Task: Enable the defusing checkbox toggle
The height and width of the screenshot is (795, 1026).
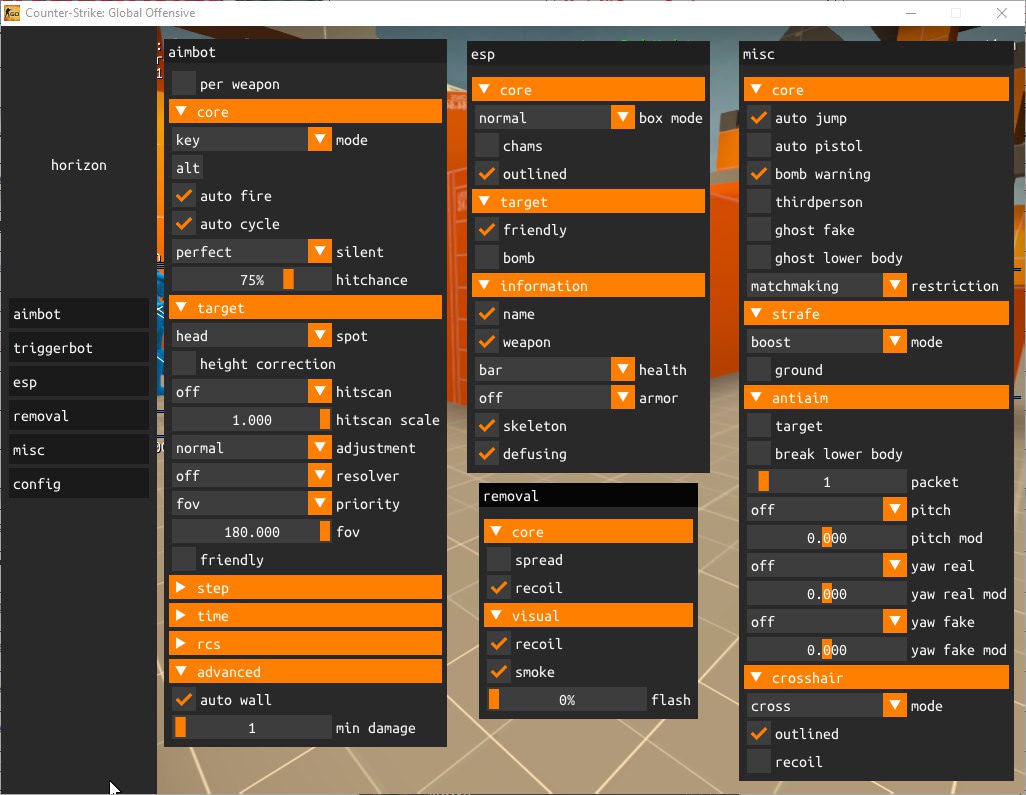Action: pos(487,454)
